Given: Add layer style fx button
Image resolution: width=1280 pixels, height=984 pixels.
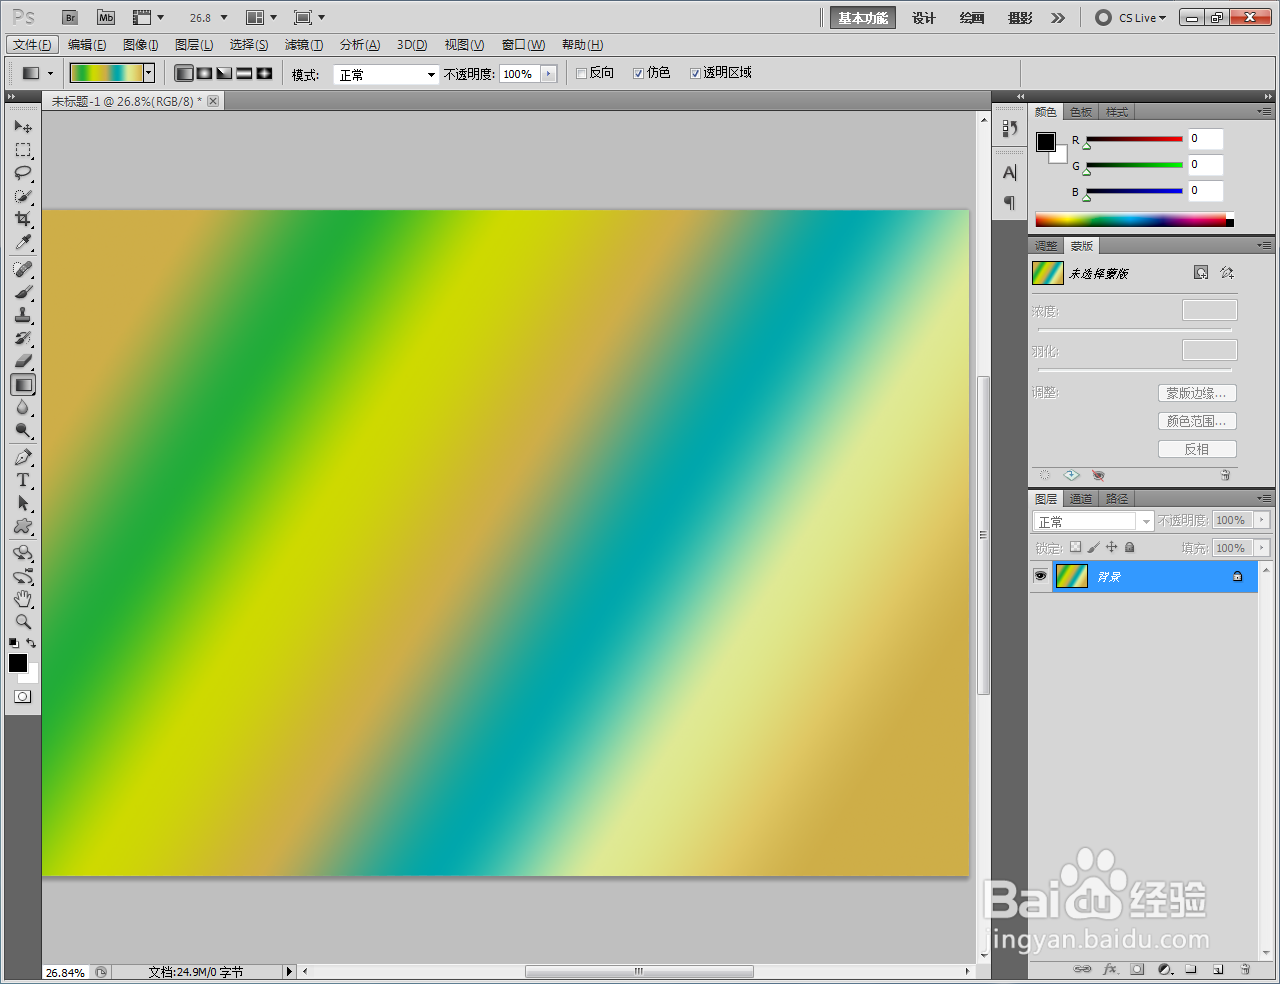Looking at the screenshot, I should pyautogui.click(x=1110, y=969).
